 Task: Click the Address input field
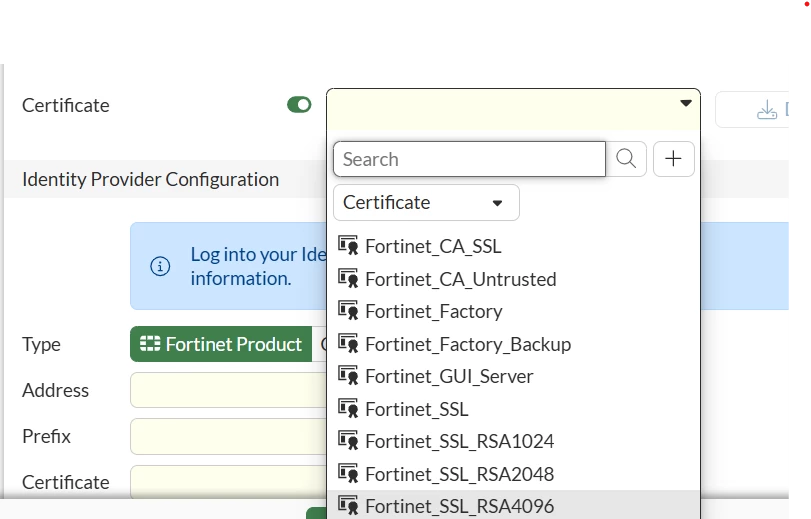point(228,390)
